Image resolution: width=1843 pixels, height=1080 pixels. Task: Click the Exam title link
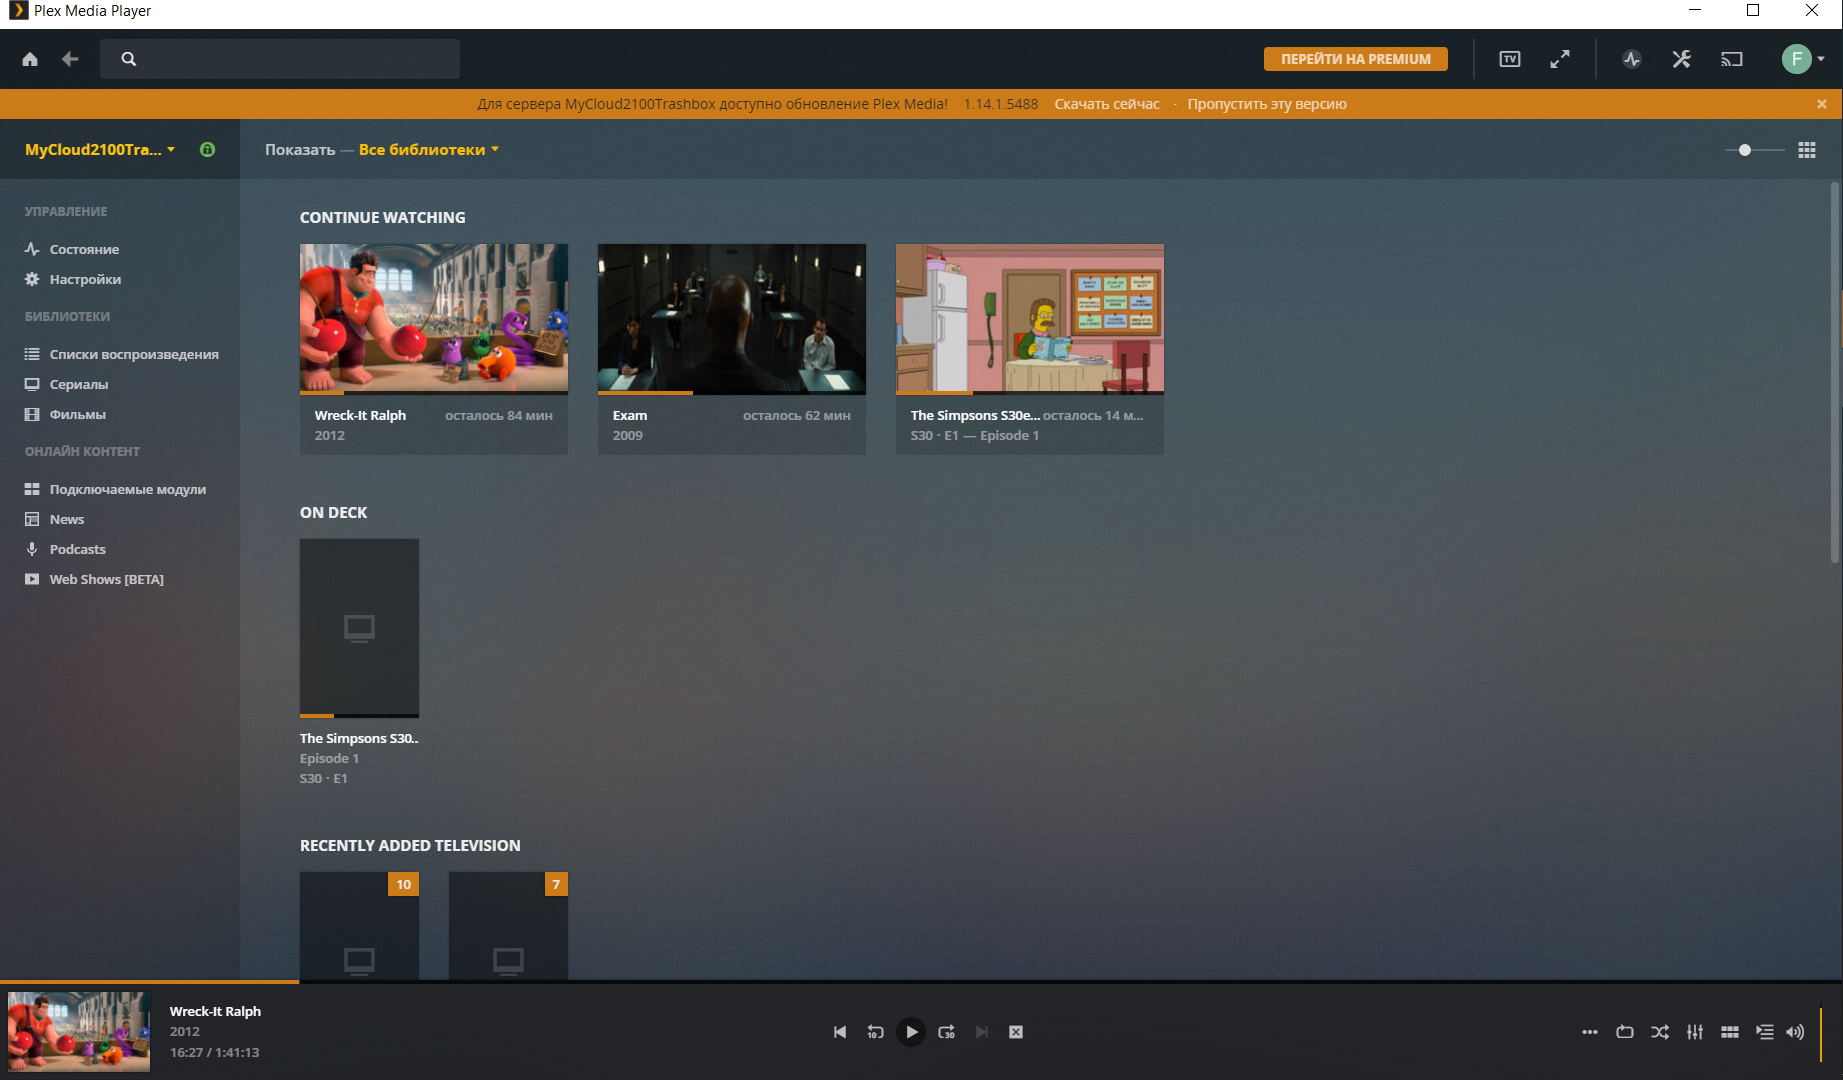click(x=630, y=415)
